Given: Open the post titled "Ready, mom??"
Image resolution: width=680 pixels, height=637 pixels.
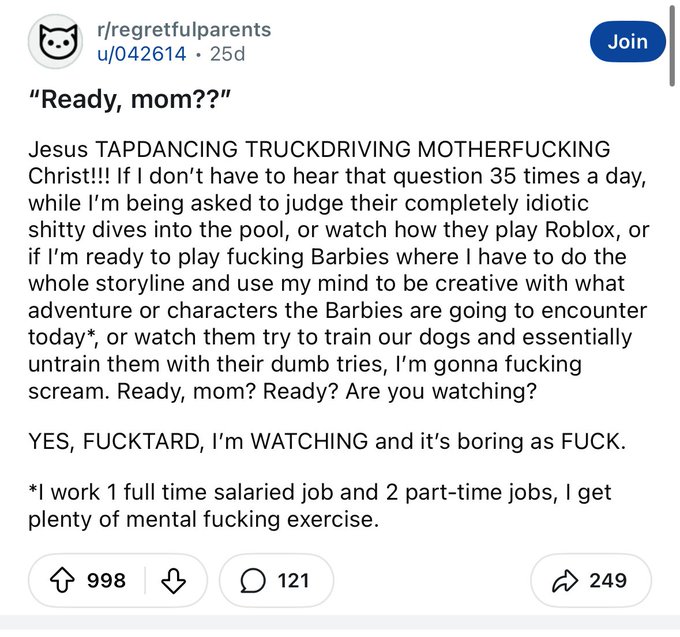Looking at the screenshot, I should (132, 103).
